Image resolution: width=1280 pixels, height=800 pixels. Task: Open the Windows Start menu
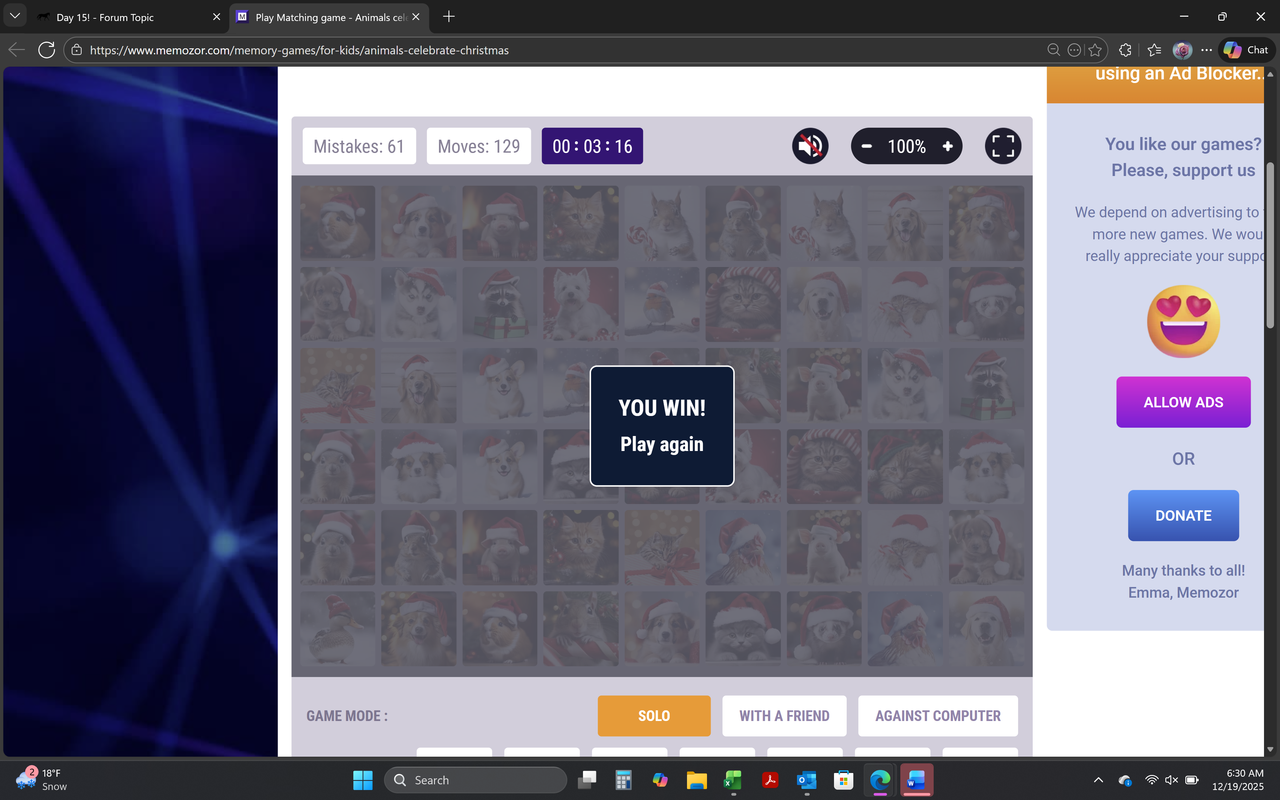(x=363, y=780)
